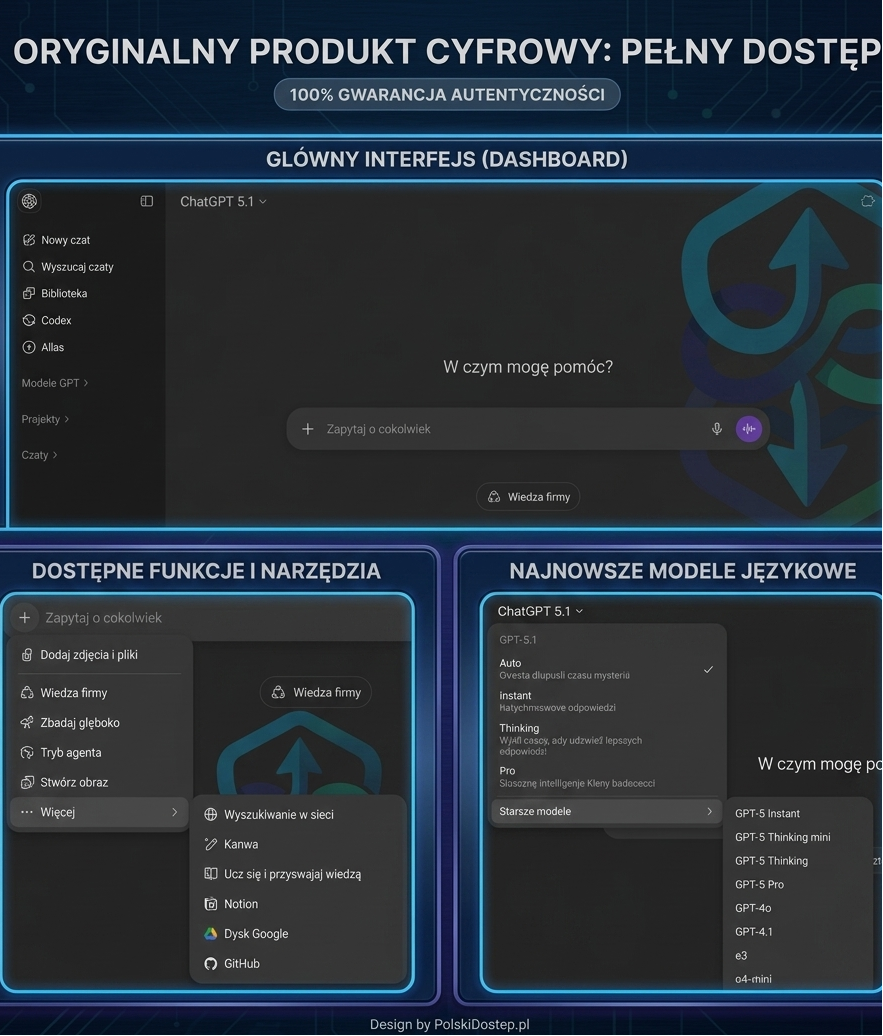Open the temporary chat icon at dashboard top right
Viewport: 883px width, 1036px height.
[867, 201]
